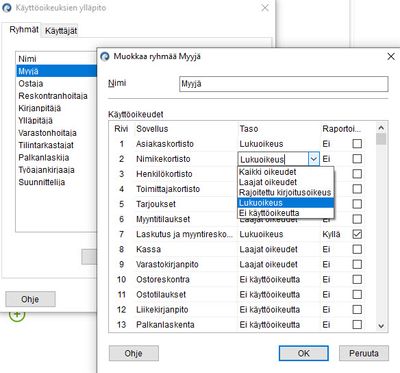The height and width of the screenshot is (373, 400).
Task: Toggle checkbox for Henkilökortisto row
Action: pyautogui.click(x=357, y=174)
